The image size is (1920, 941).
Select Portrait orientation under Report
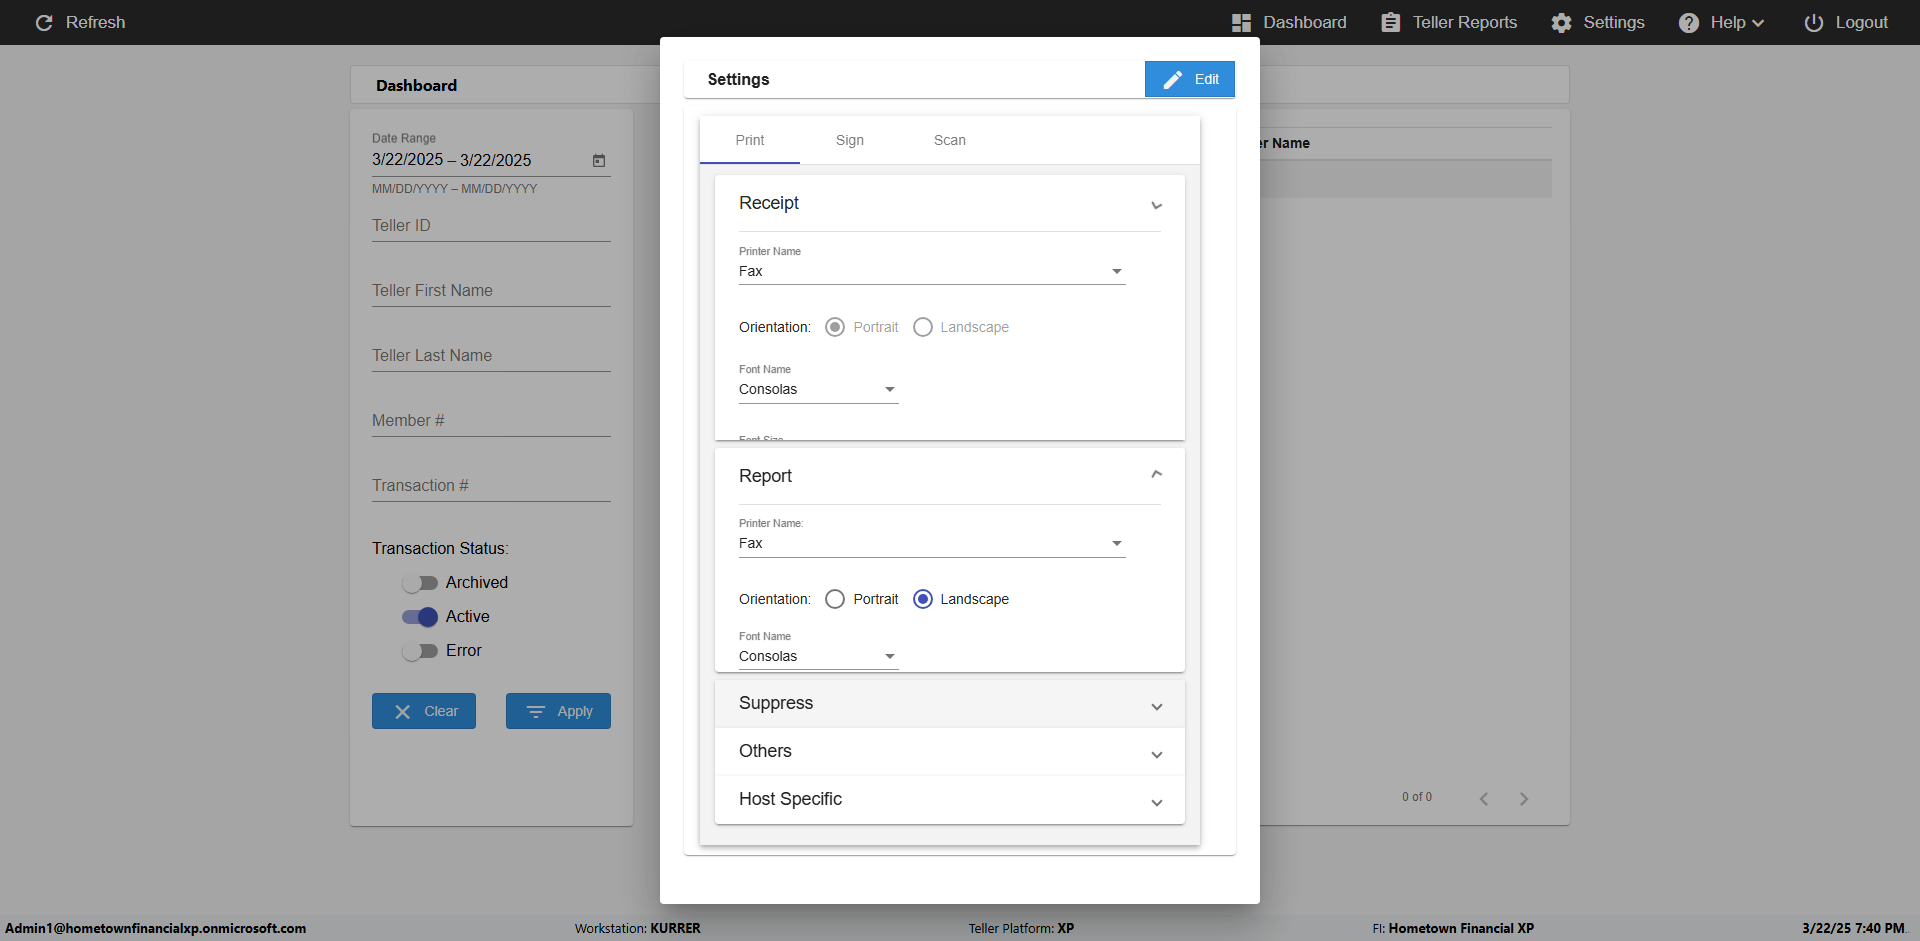835,599
